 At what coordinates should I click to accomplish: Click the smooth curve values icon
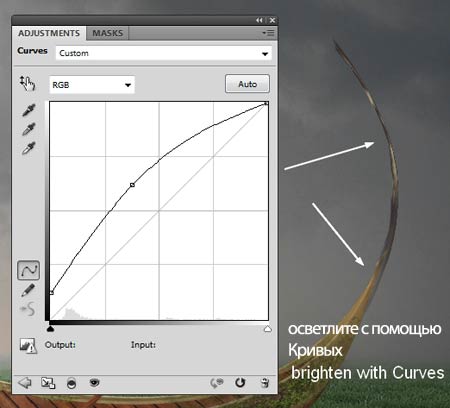(27, 309)
